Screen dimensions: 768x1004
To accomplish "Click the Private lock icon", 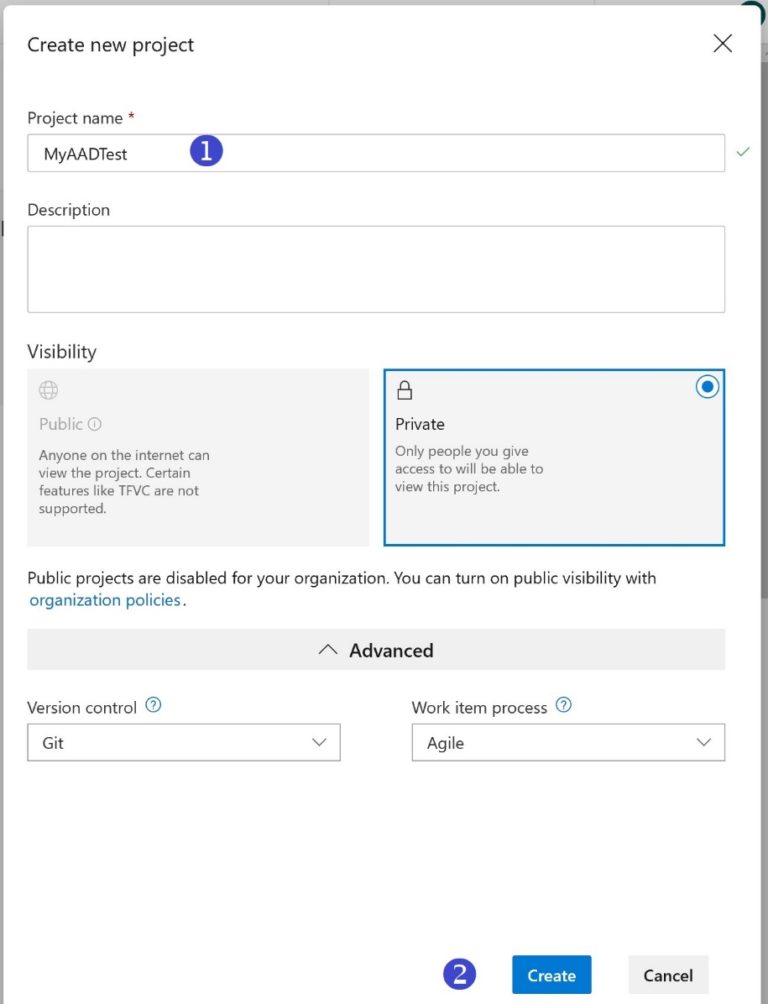I will coord(405,390).
